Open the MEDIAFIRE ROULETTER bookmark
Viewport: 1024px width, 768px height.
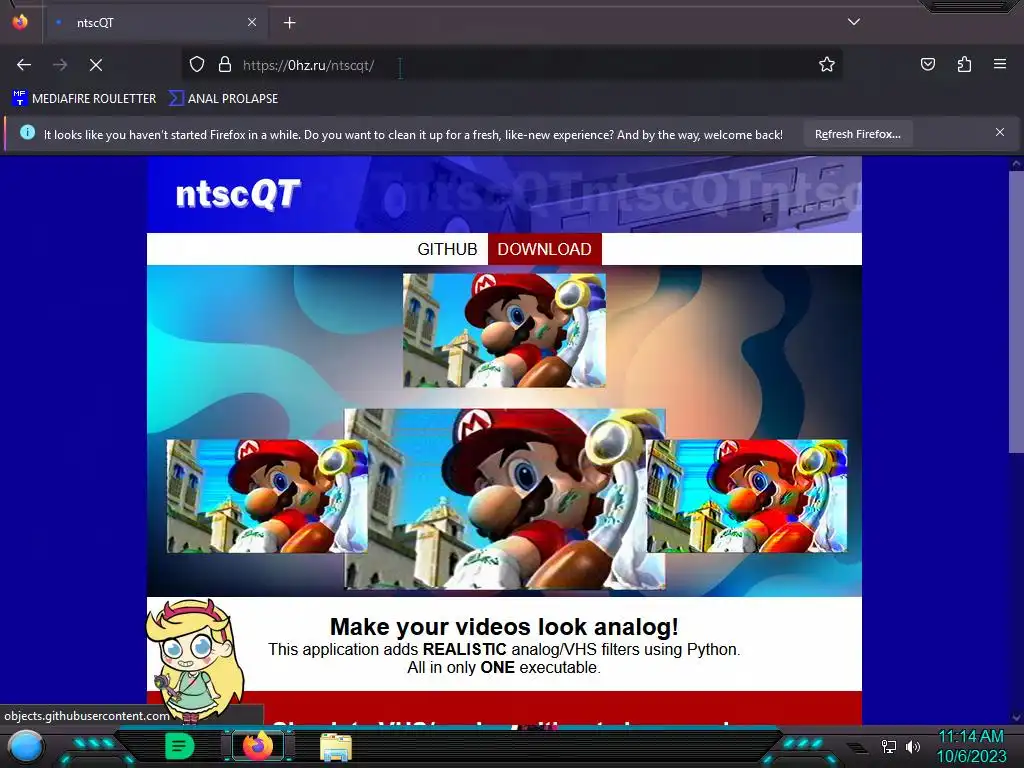pos(84,99)
